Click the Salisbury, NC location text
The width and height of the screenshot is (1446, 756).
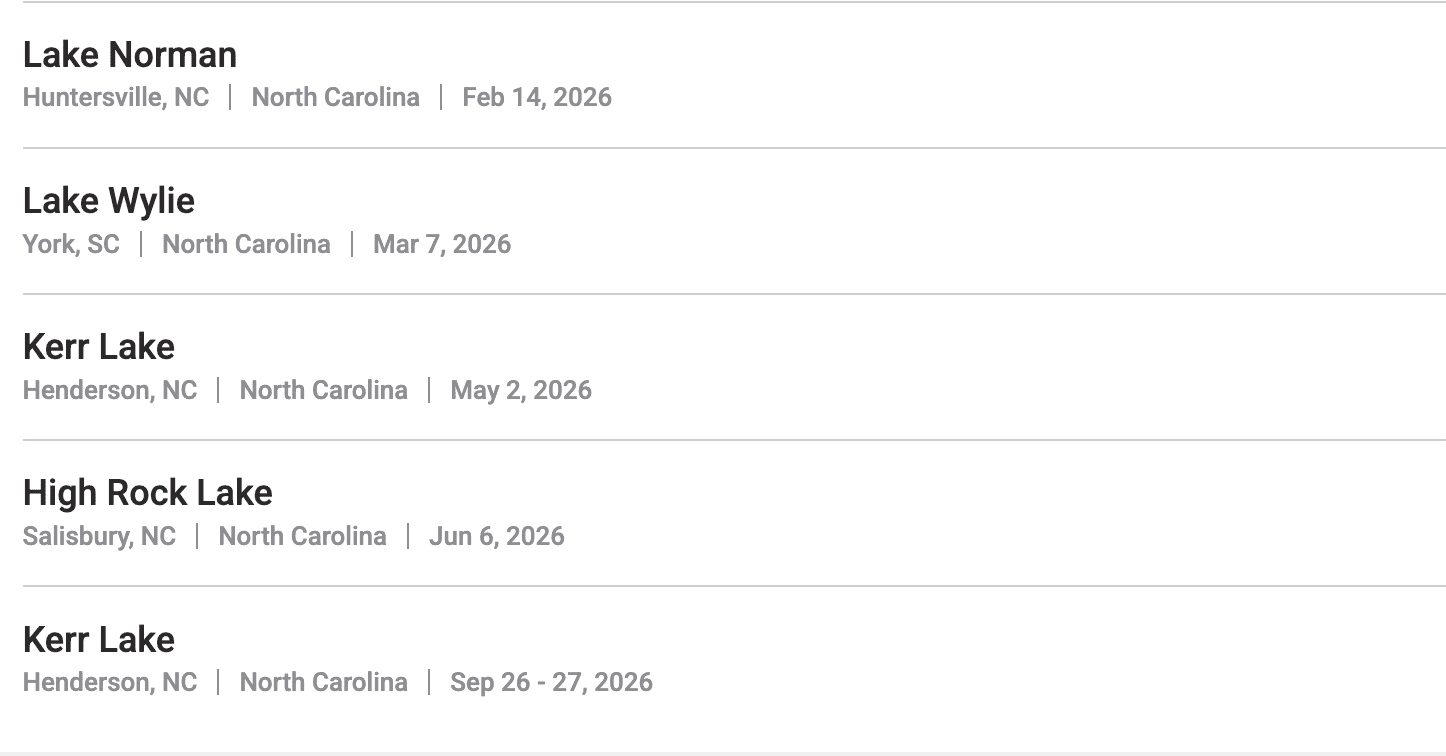coord(99,536)
